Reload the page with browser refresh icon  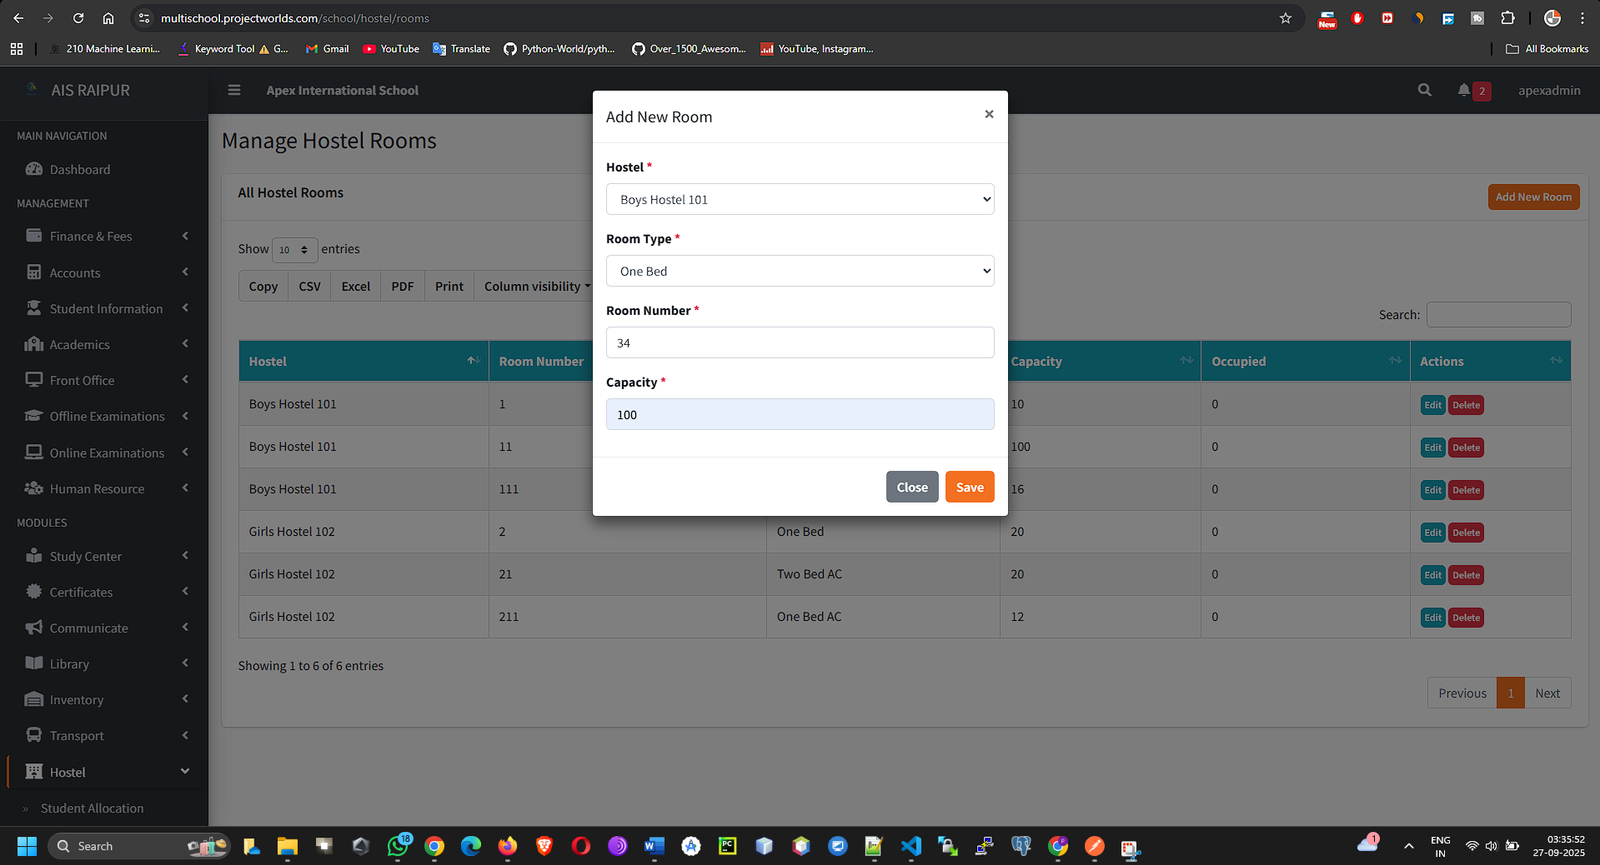point(78,18)
